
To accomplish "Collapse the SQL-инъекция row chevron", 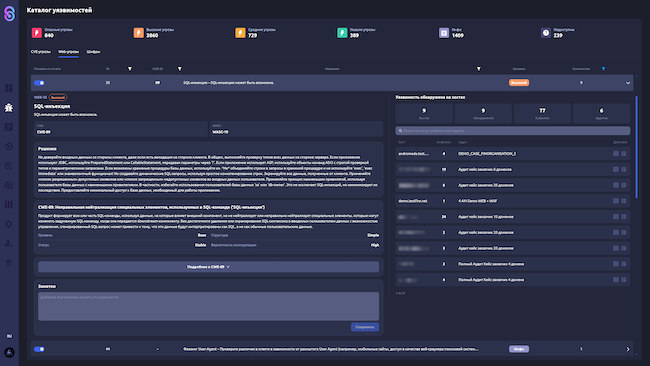I will tap(628, 83).
